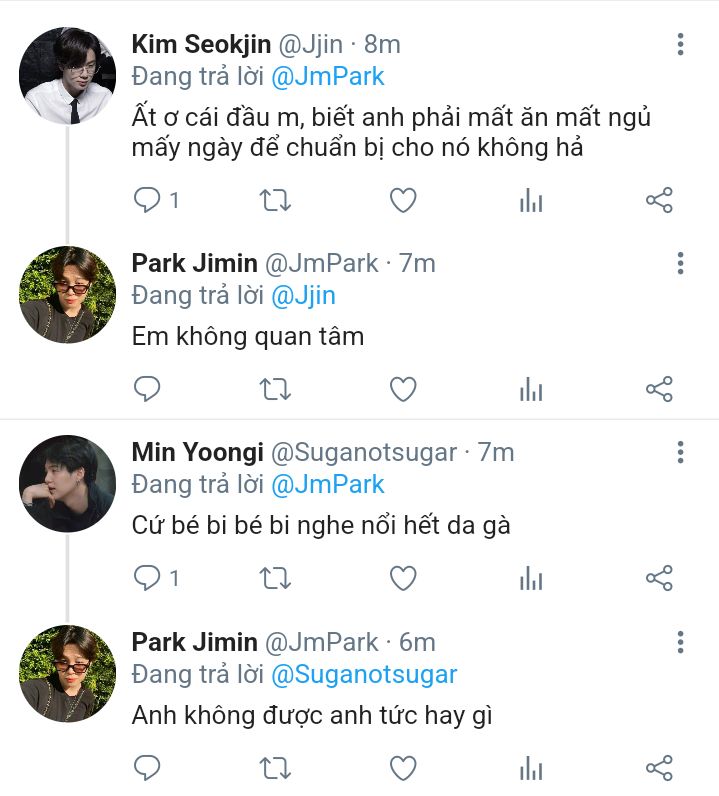The width and height of the screenshot is (719, 796).
Task: Reply to Jimin's "Anh không được" tweet
Action: point(148,767)
